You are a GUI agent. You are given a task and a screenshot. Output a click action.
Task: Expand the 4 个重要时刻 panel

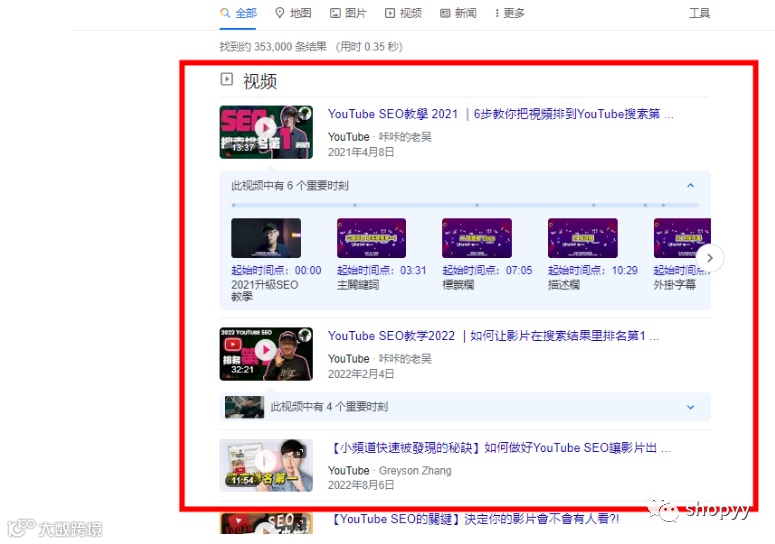[x=690, y=407]
